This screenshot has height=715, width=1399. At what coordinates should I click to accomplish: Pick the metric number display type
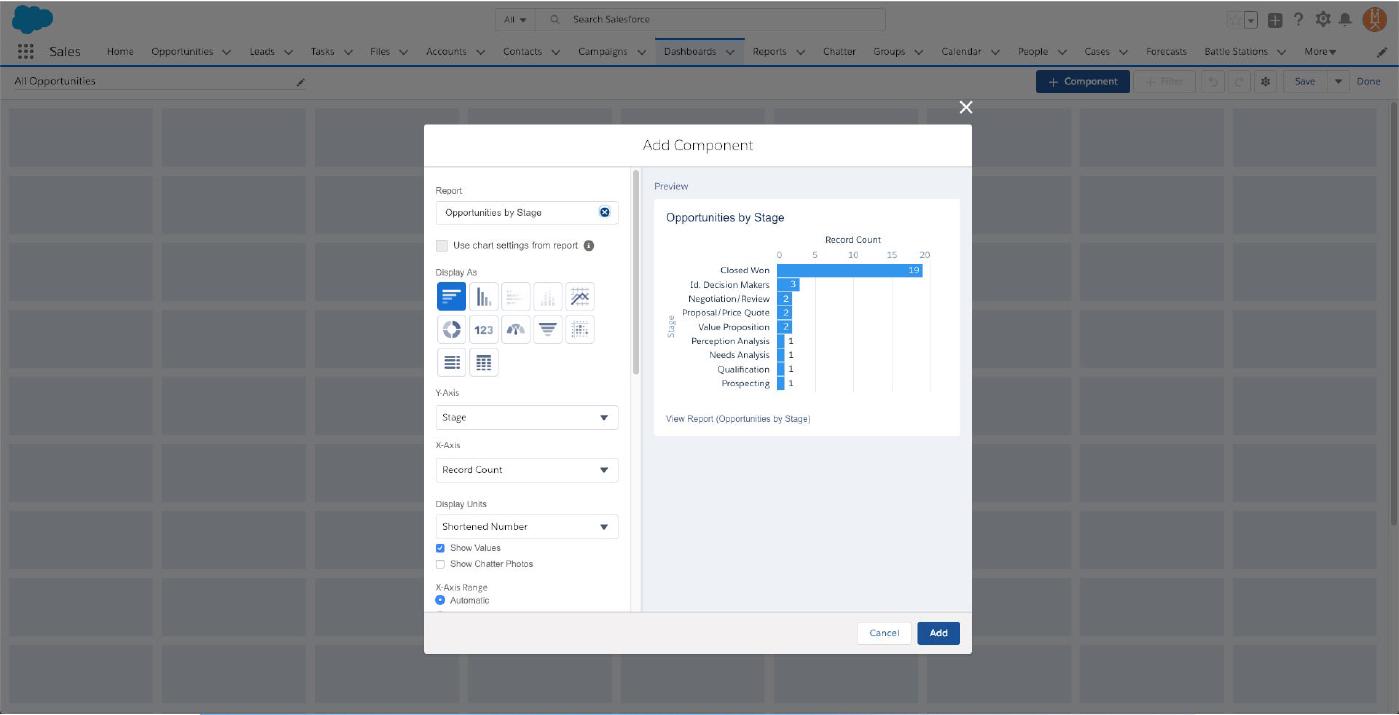(484, 330)
